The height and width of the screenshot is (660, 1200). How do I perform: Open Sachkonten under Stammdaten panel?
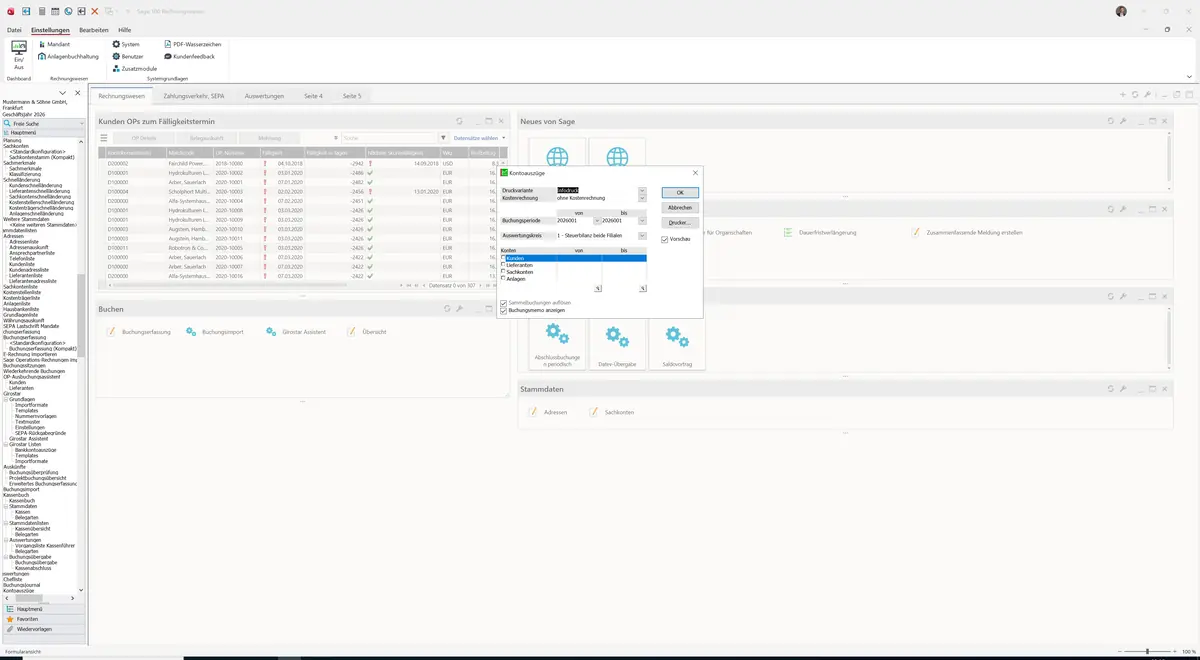pos(612,412)
